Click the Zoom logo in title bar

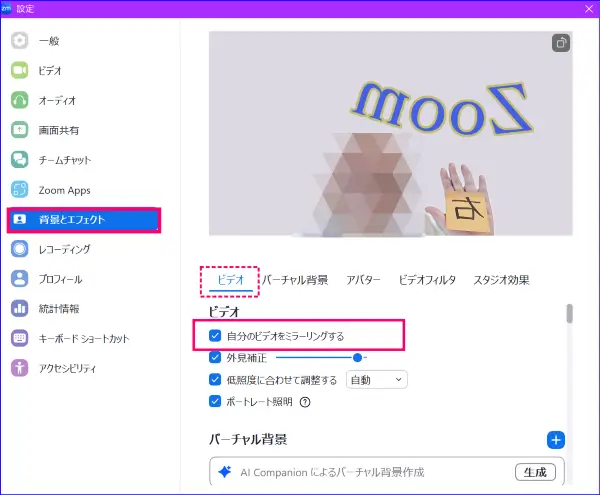click(7, 8)
